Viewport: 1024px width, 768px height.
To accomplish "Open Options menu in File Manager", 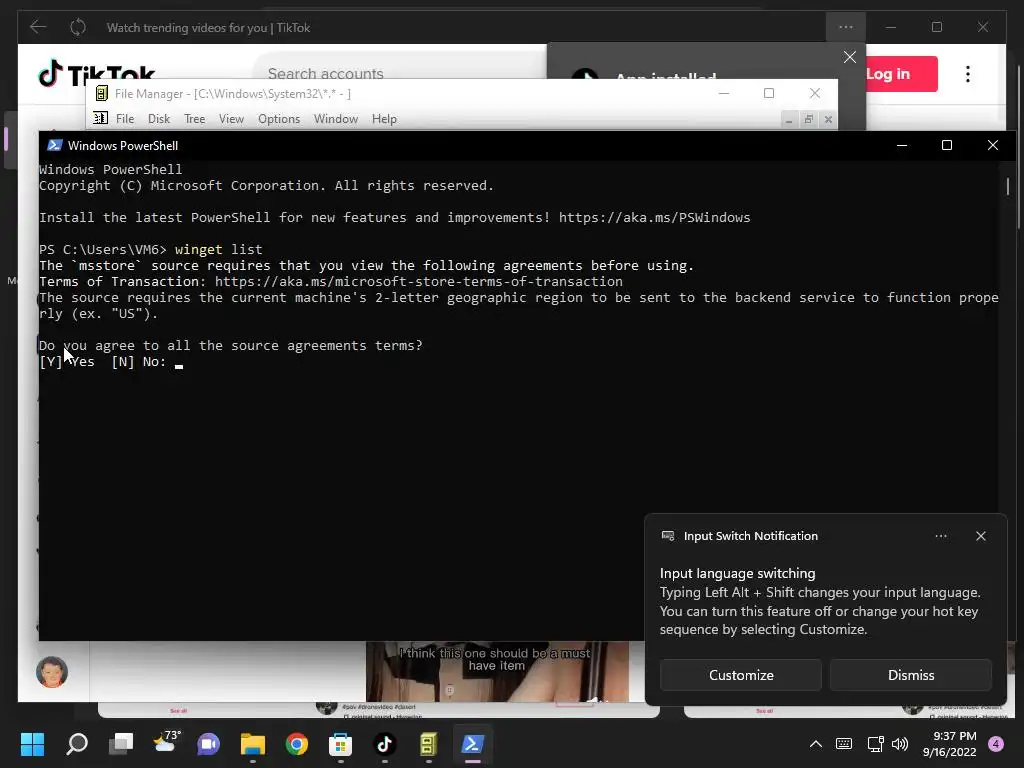I will tap(279, 119).
